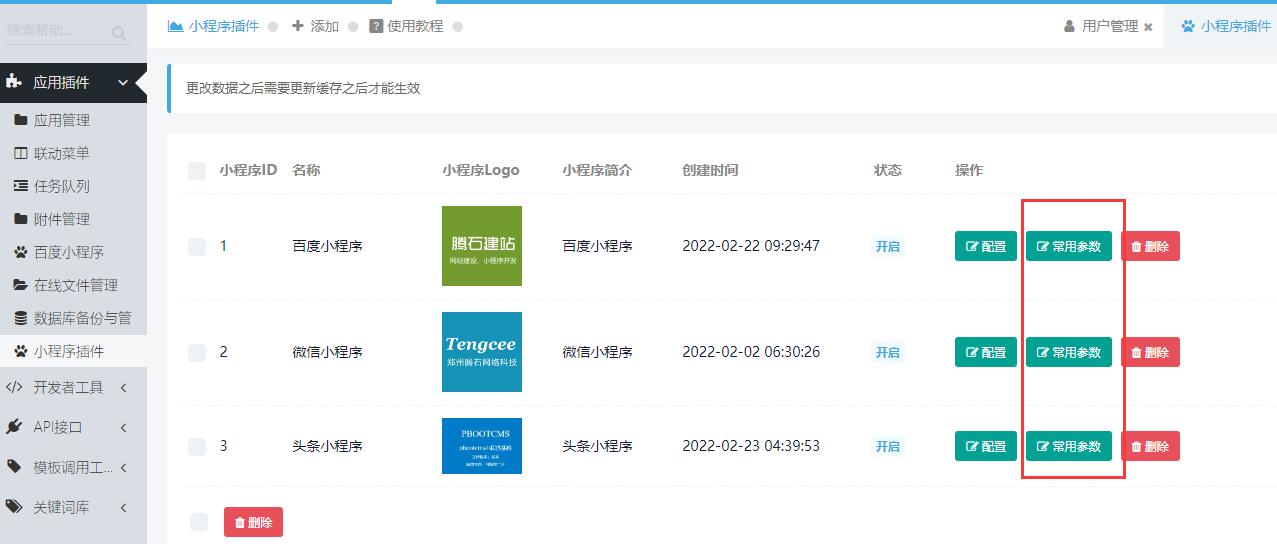Click the 在线文件管理 open-folder icon

click(x=20, y=285)
